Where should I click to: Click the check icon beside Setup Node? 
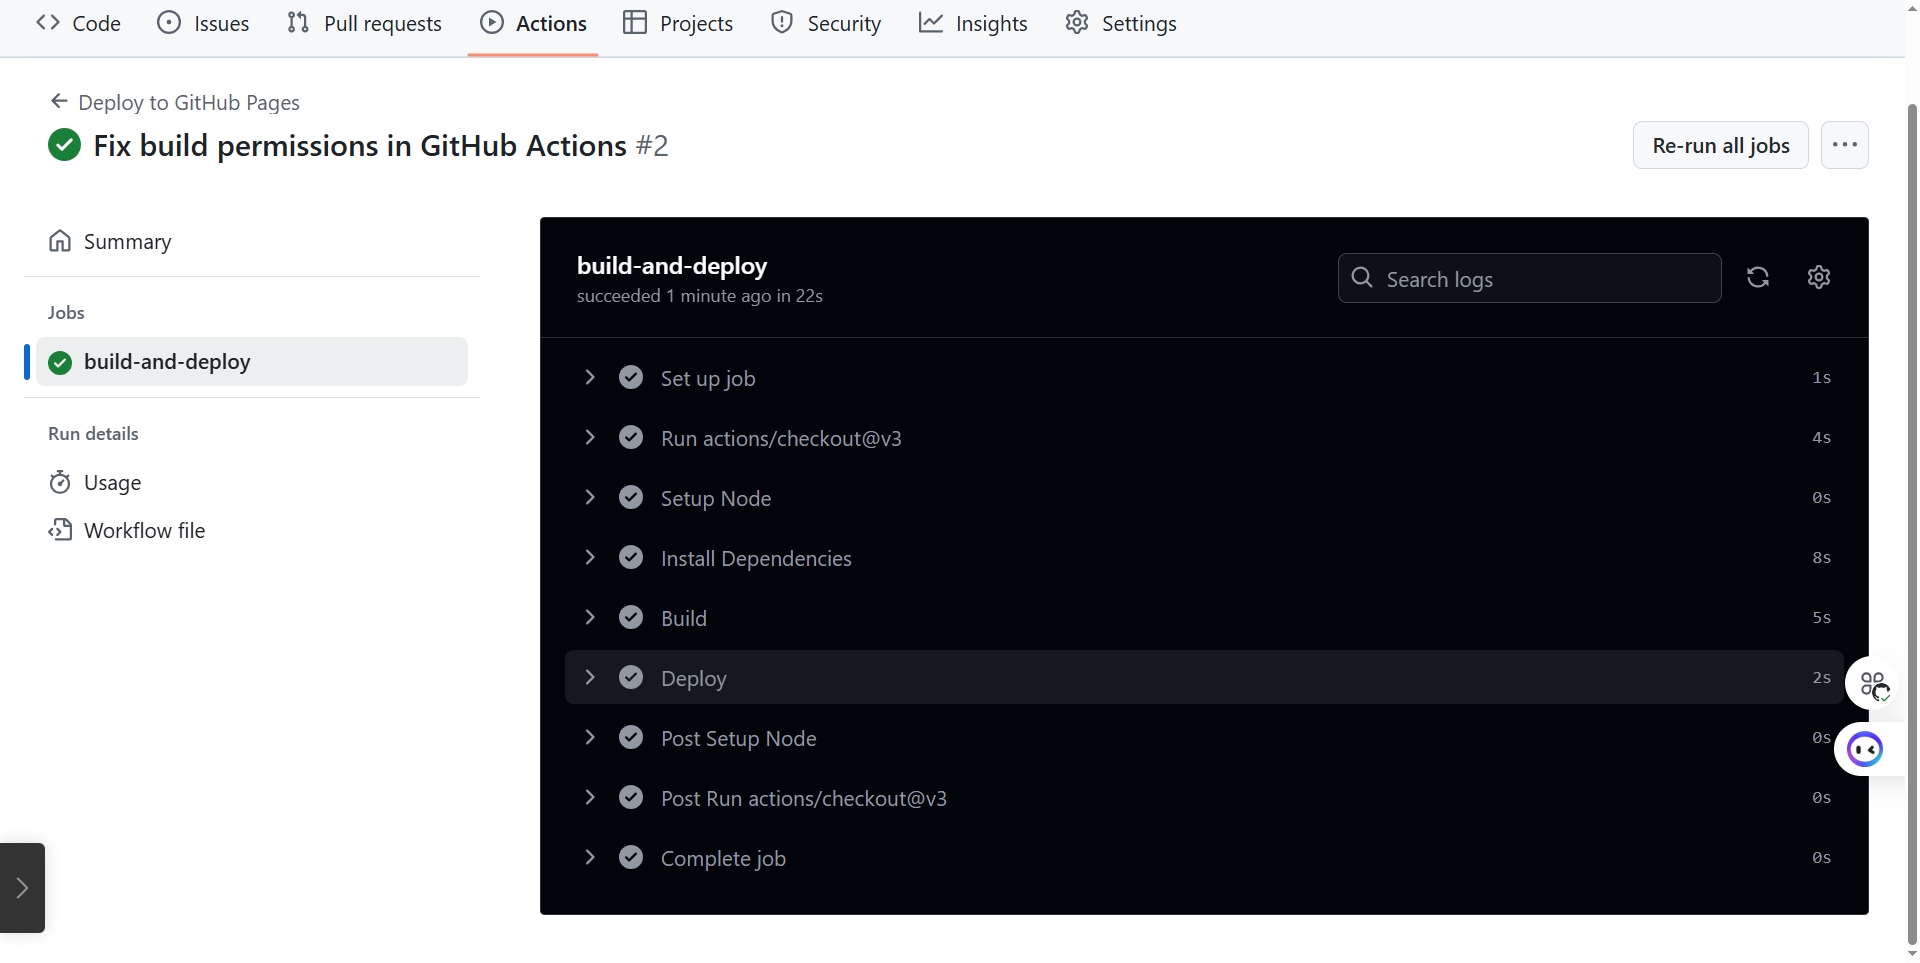click(631, 497)
